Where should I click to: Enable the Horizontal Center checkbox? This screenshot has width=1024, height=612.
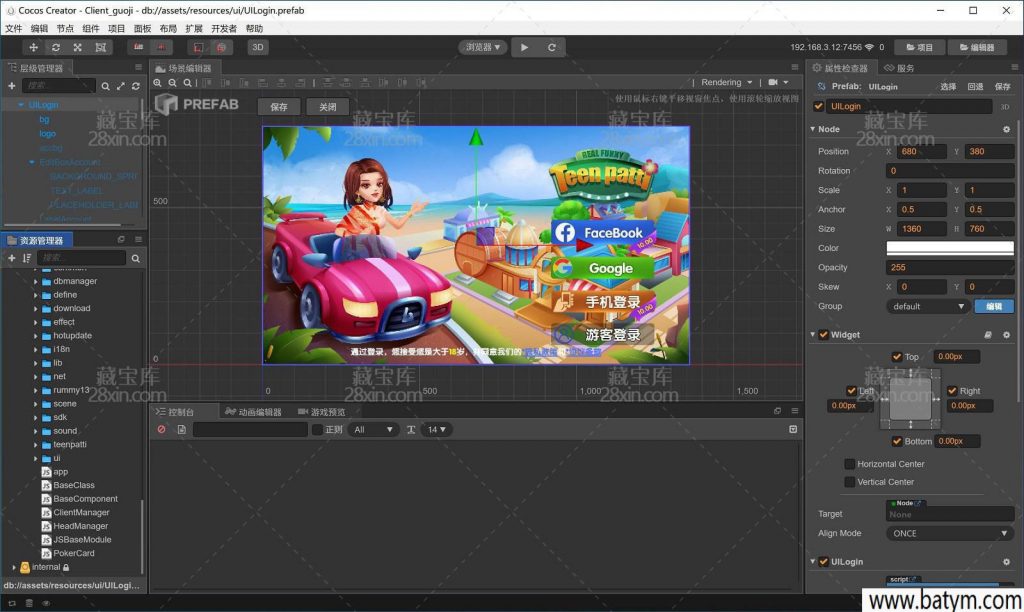(850, 464)
